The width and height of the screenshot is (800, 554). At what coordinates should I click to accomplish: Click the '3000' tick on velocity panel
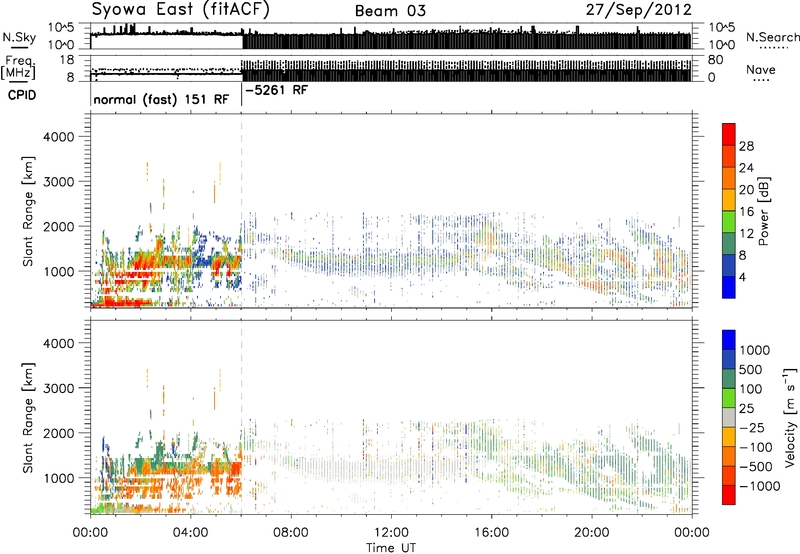tap(59, 388)
